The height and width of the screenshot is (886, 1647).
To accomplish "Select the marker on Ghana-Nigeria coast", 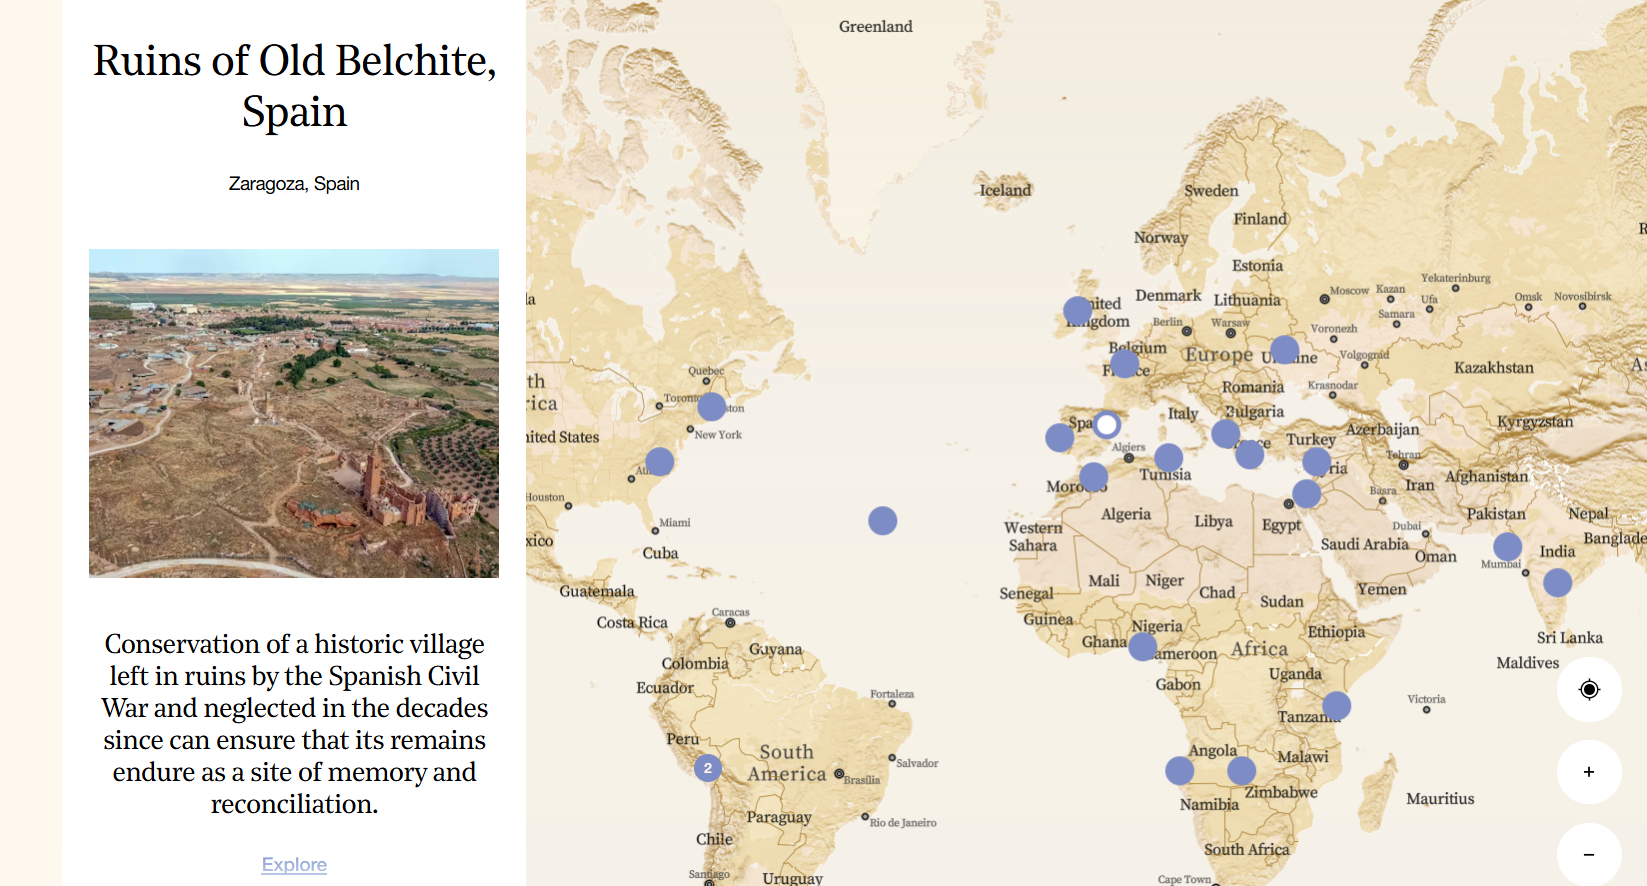I will tap(1142, 647).
